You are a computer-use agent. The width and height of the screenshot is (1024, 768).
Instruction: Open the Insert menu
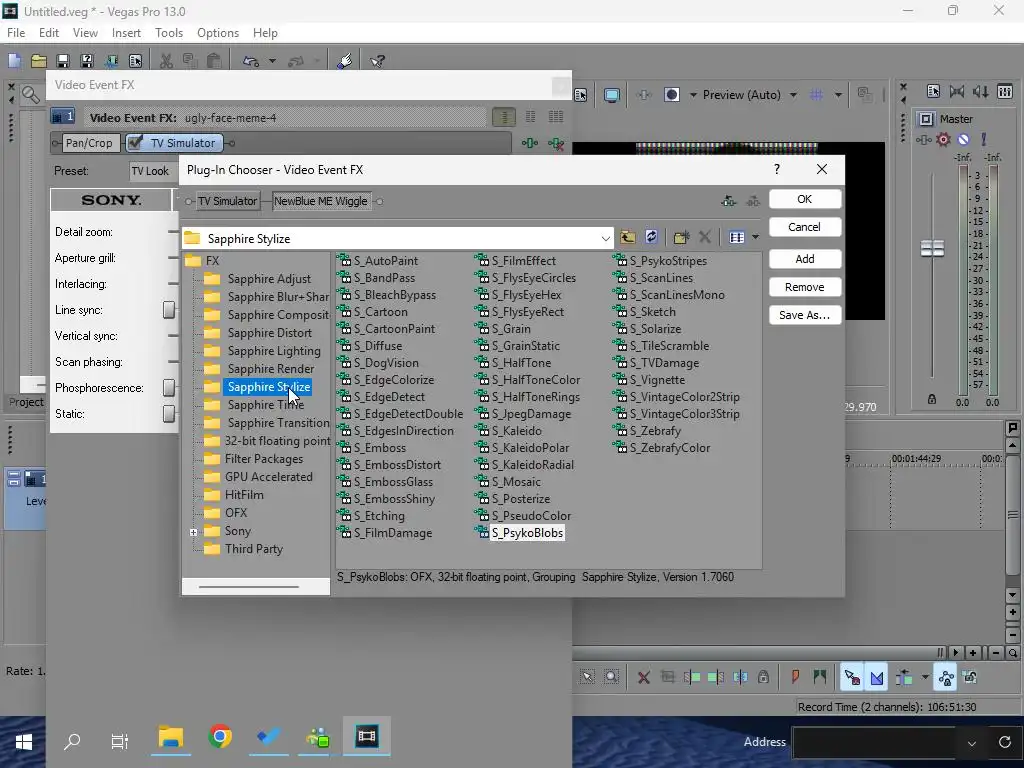coord(126,33)
